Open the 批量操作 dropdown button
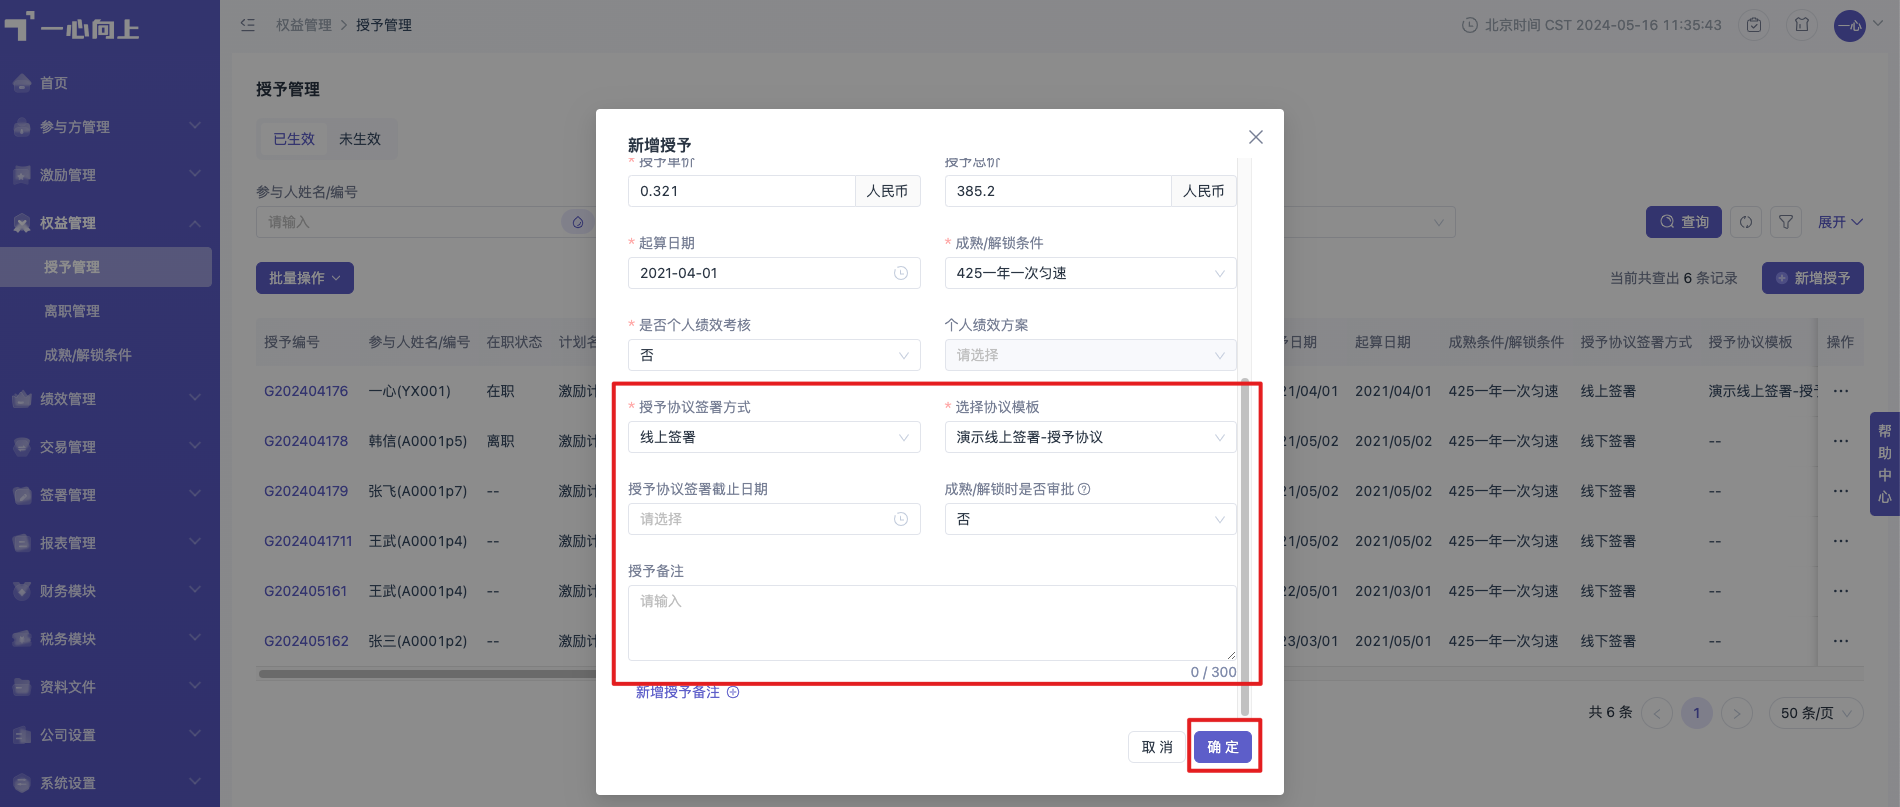The width and height of the screenshot is (1900, 807). click(305, 278)
